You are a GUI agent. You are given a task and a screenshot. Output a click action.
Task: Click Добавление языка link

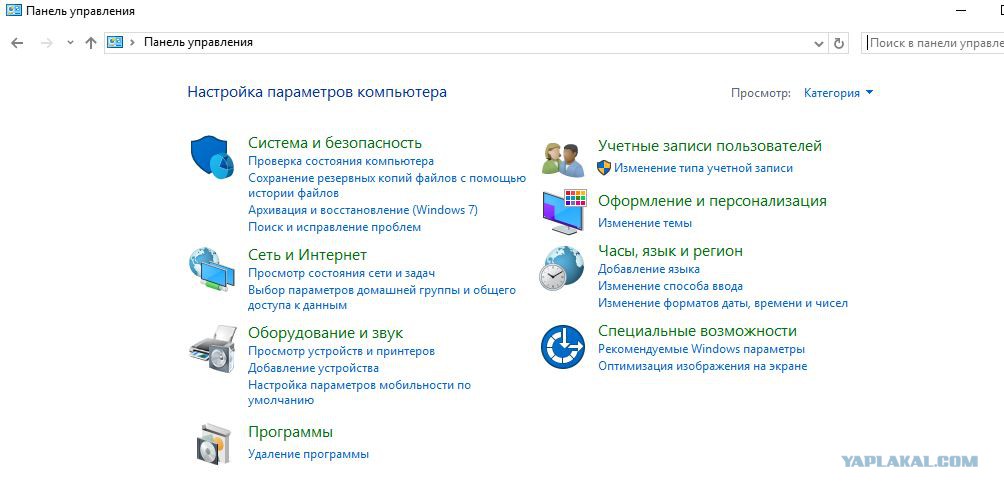649,270
